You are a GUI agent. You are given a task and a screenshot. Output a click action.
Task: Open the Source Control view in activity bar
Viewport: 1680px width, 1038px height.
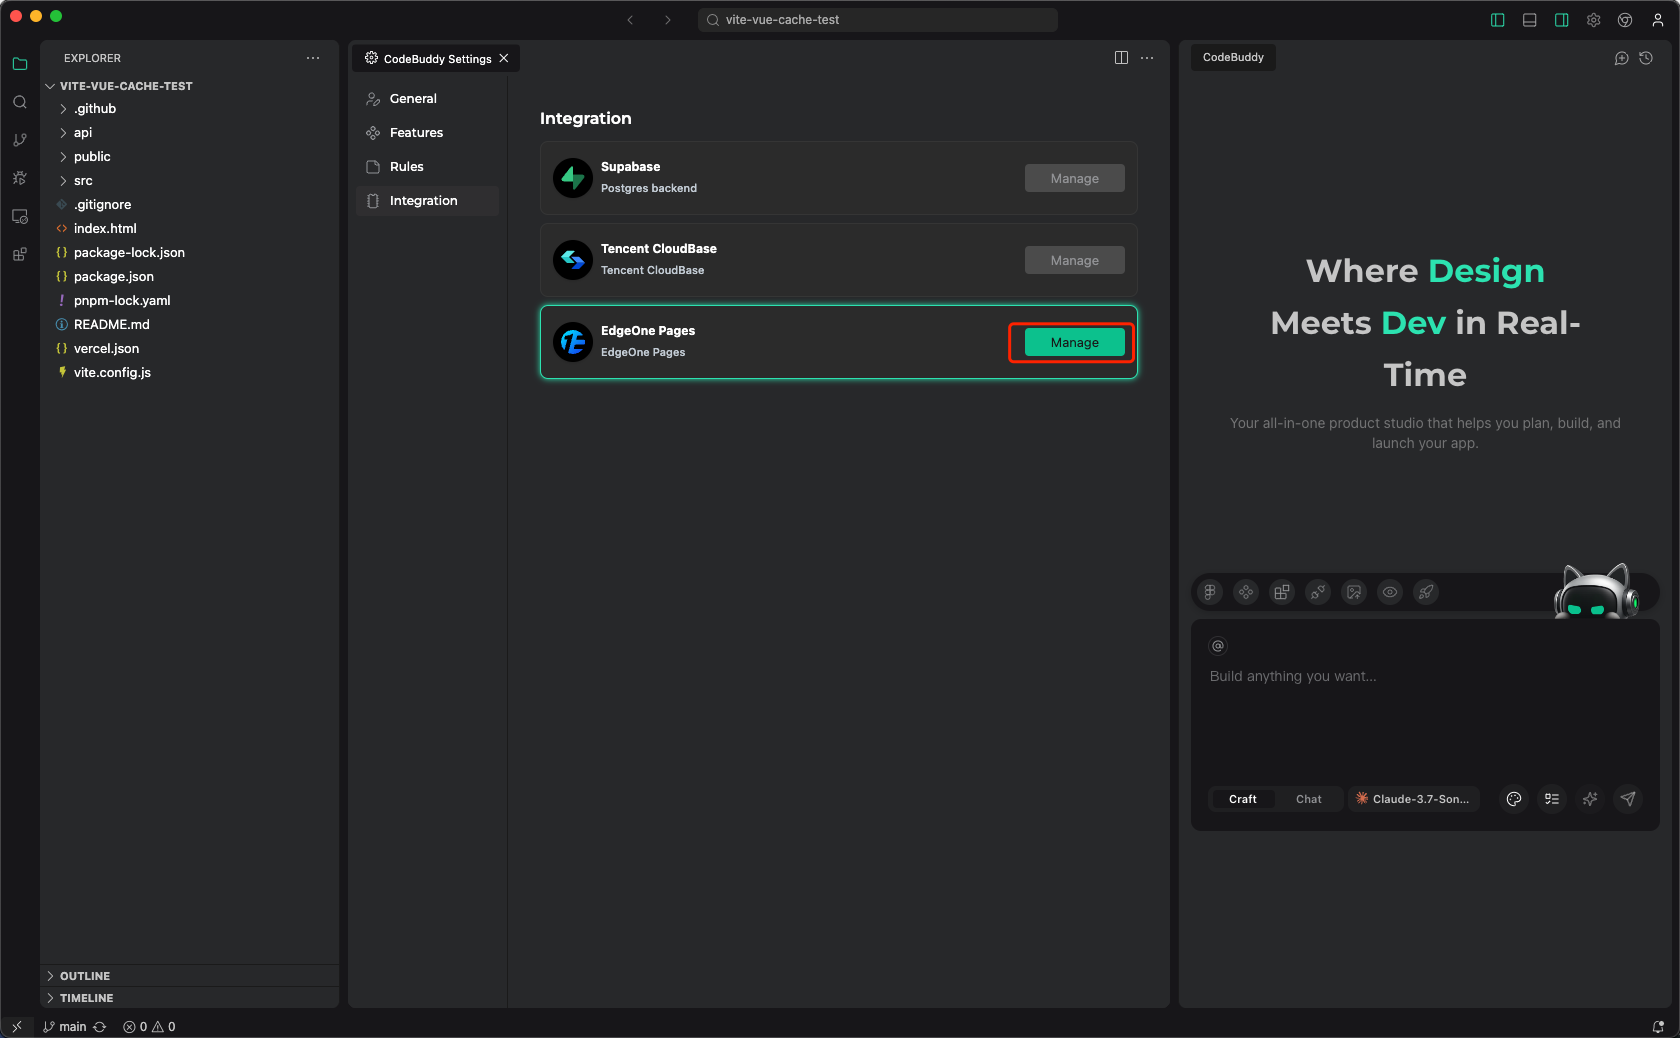coord(19,140)
